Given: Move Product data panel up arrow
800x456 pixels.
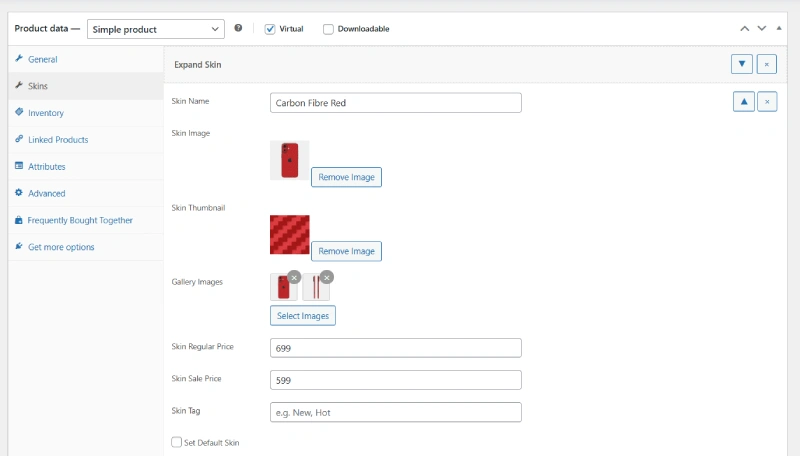Looking at the screenshot, I should [x=745, y=29].
